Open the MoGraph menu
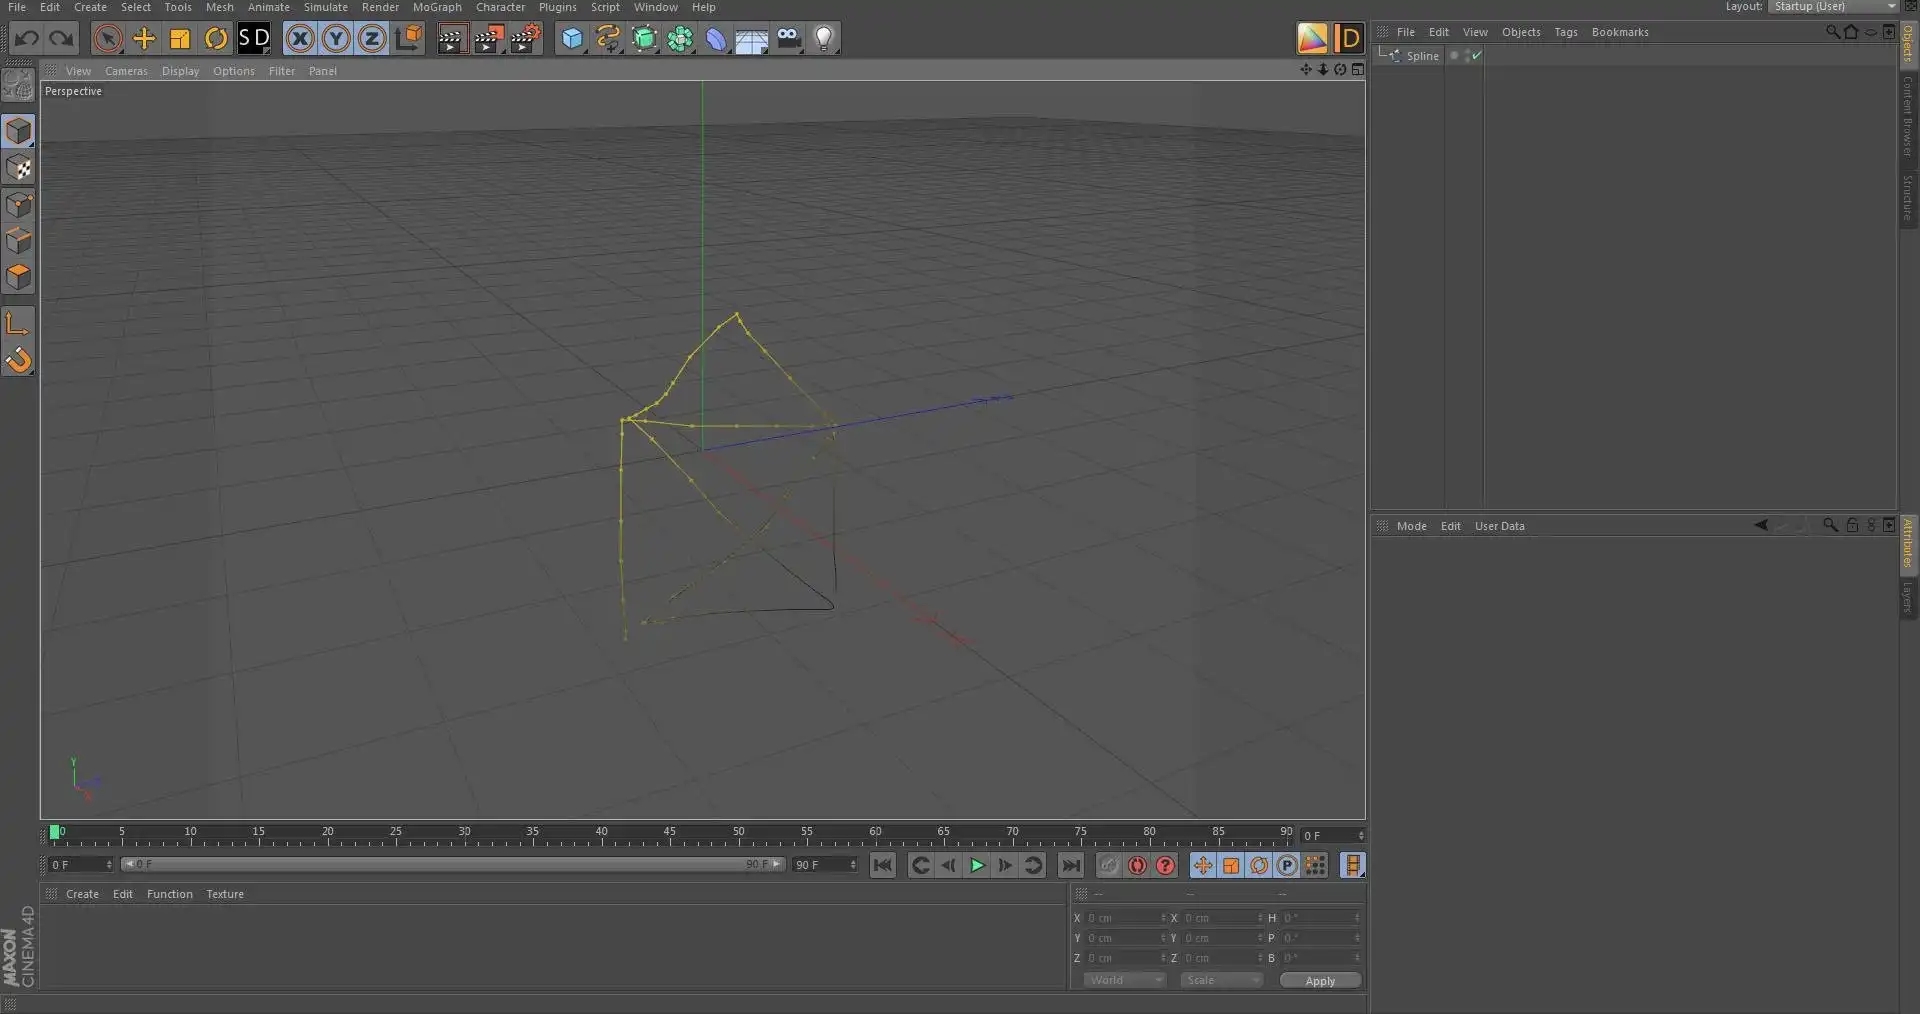This screenshot has width=1920, height=1014. (x=437, y=7)
